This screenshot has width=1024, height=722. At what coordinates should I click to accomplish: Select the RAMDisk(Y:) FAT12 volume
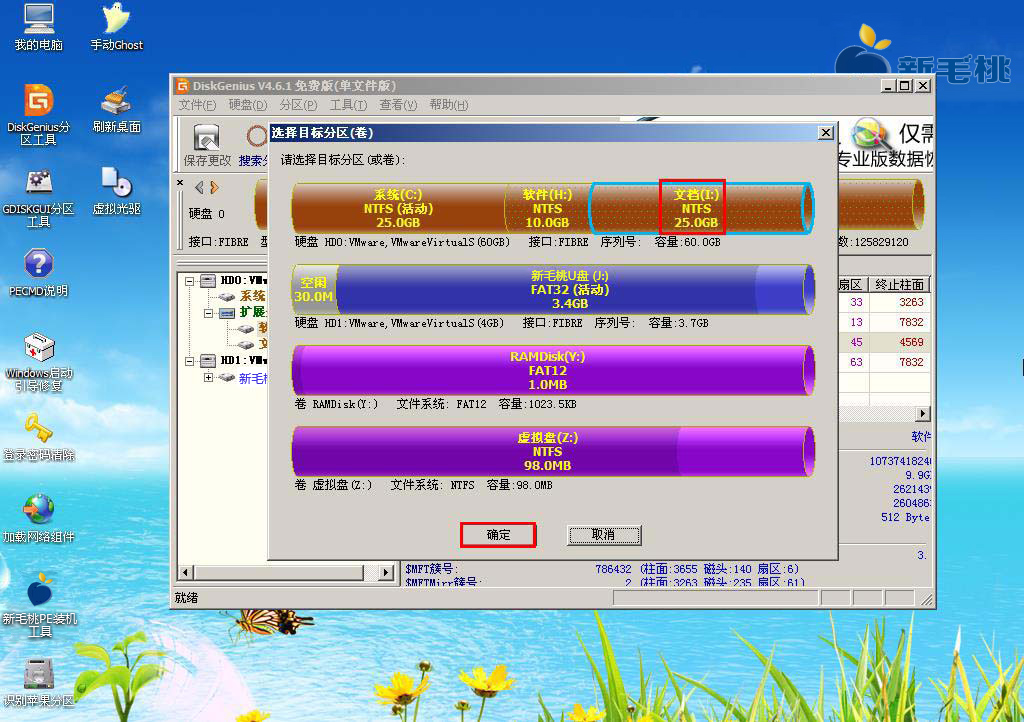point(552,370)
